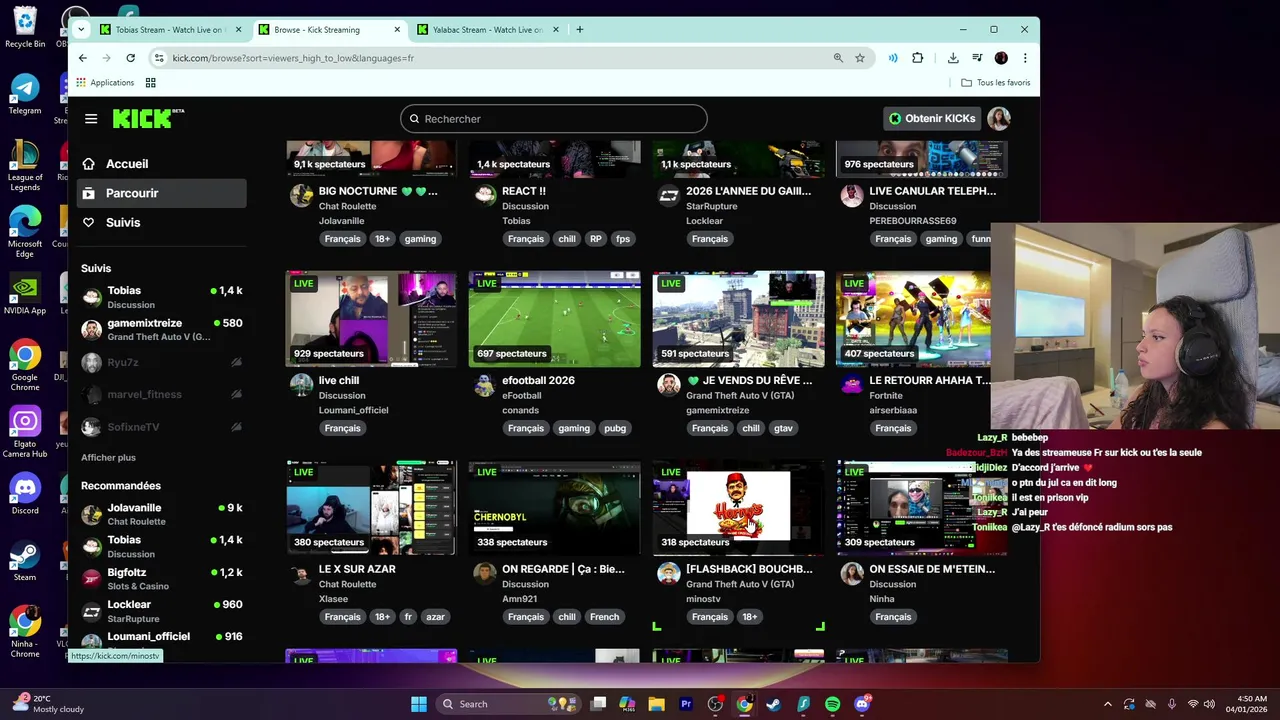Close the Browse - Kick Streaming tab
This screenshot has width=1280, height=720.
pyautogui.click(x=397, y=30)
